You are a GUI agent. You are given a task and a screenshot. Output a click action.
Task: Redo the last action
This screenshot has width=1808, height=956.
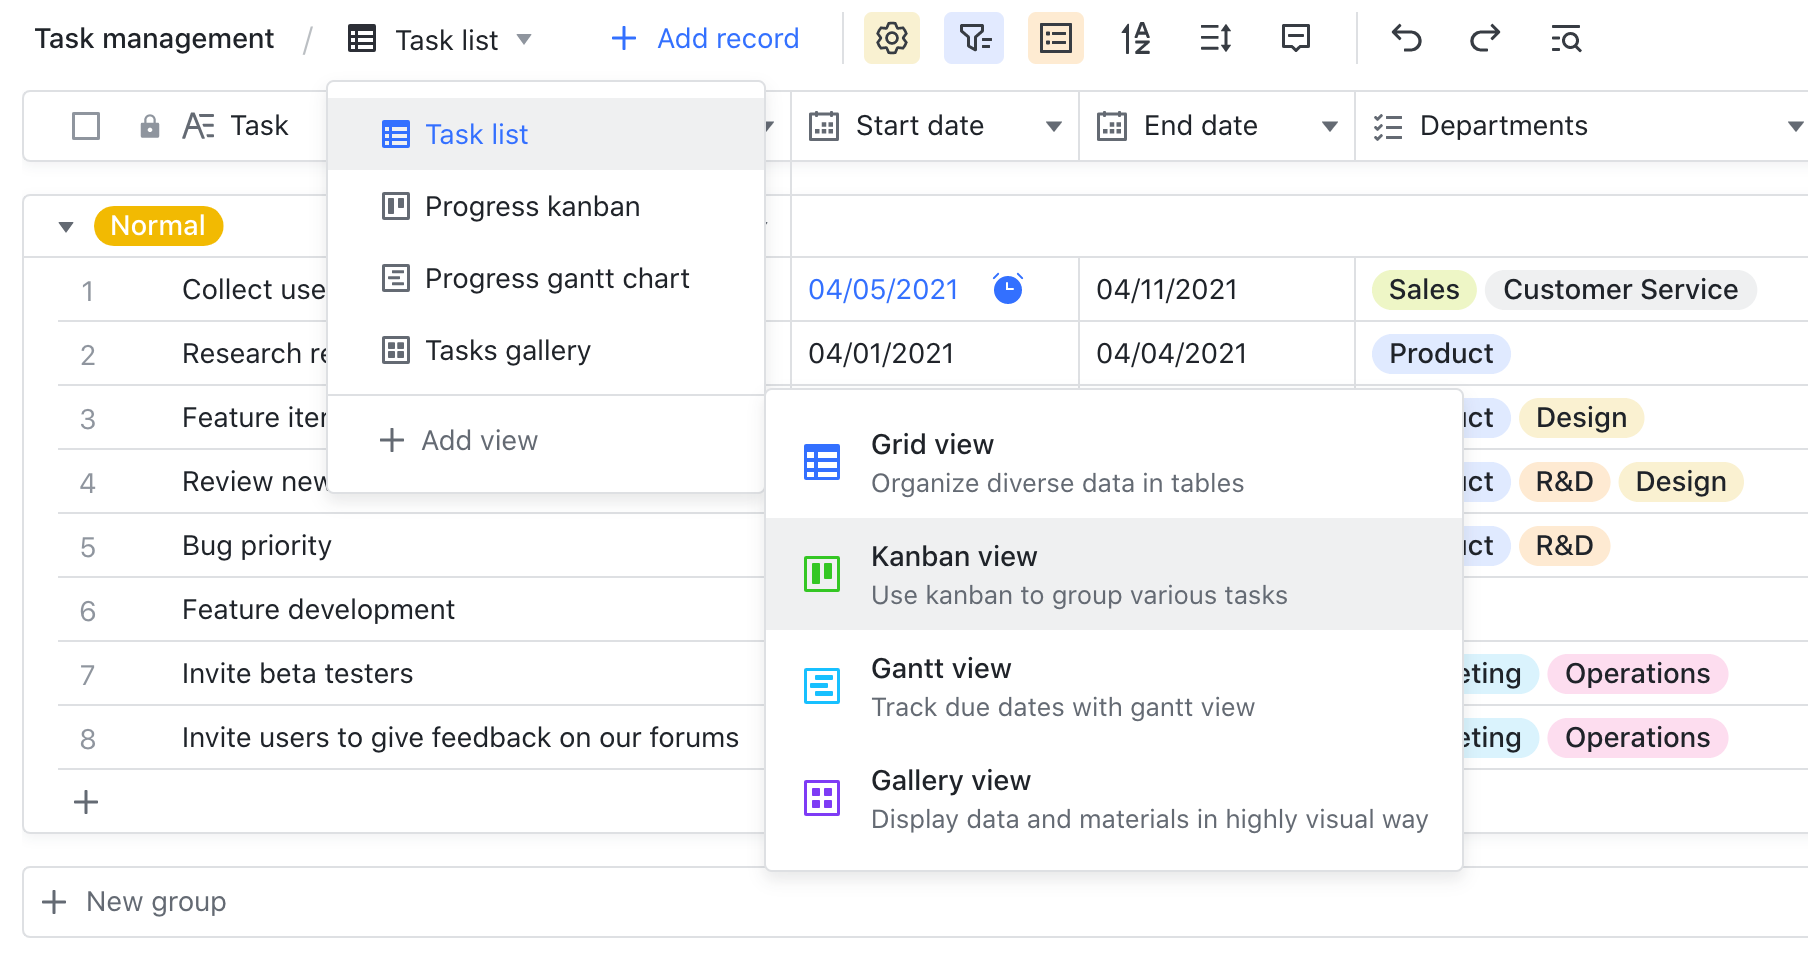pos(1485,39)
